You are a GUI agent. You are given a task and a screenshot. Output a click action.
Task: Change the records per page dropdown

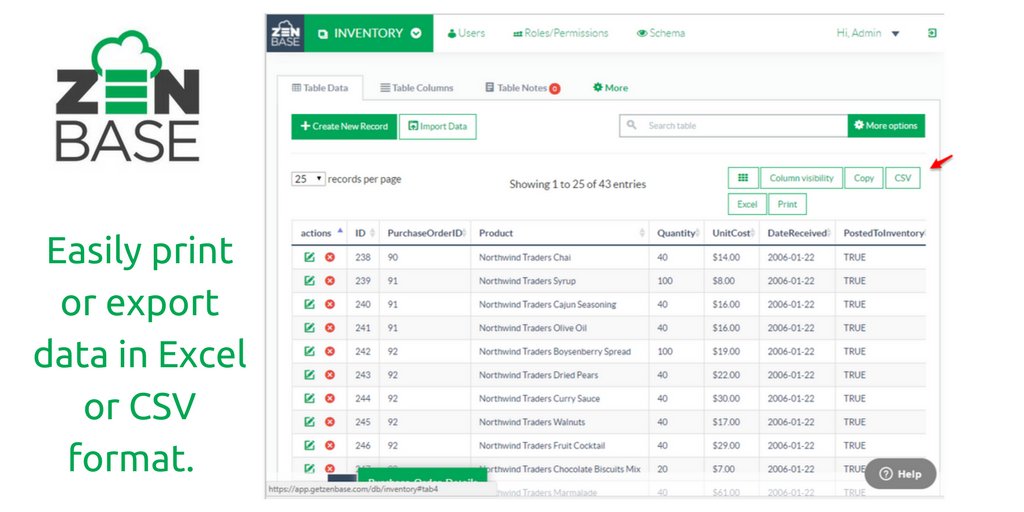point(308,179)
